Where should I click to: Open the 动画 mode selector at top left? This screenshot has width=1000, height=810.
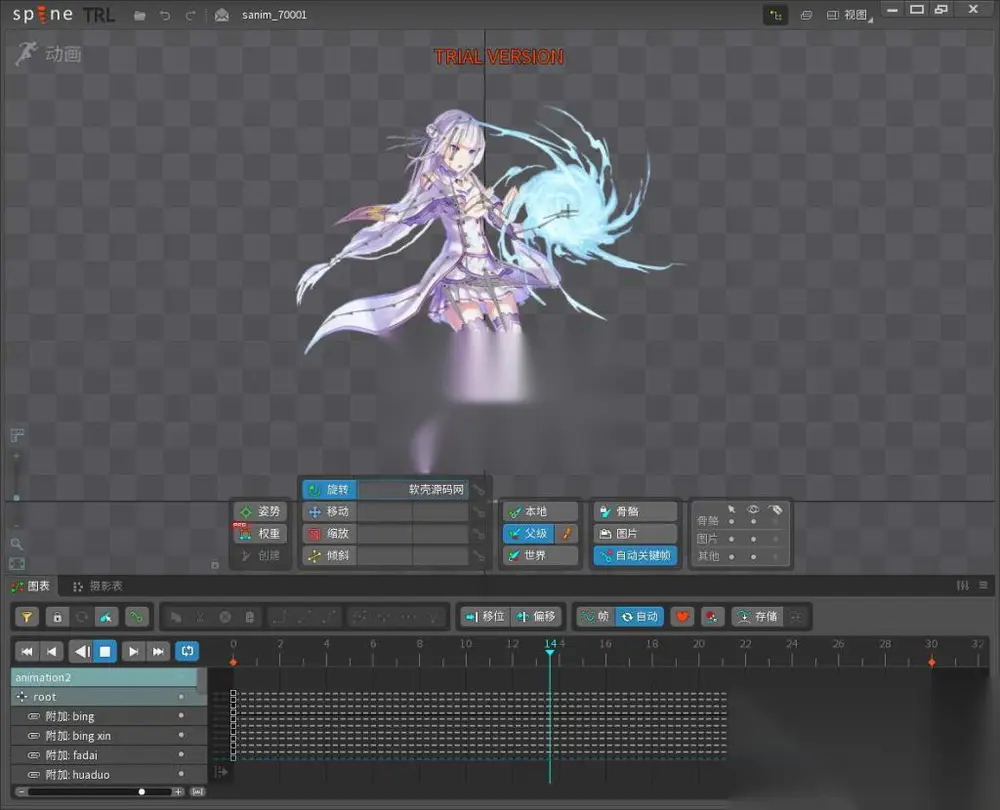coord(49,54)
